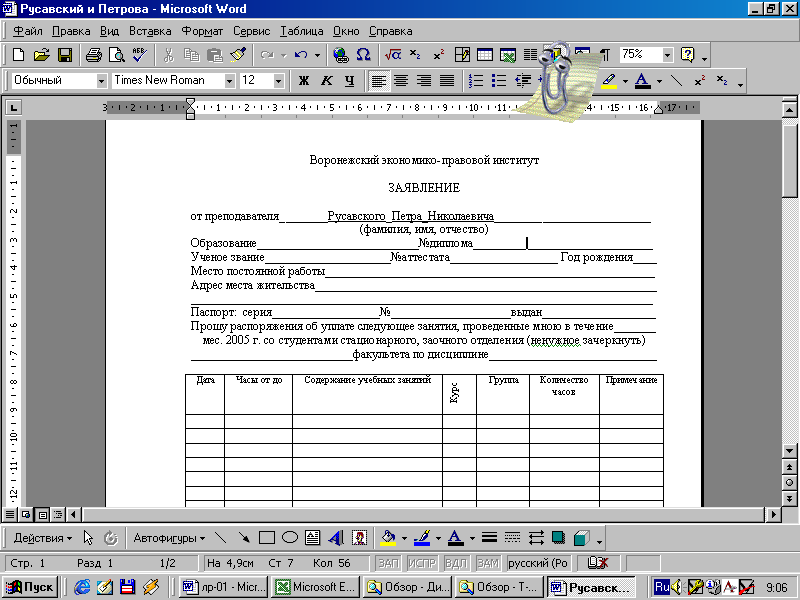
Task: Switch to лр-01 Word taskbar button
Action: coord(223,587)
